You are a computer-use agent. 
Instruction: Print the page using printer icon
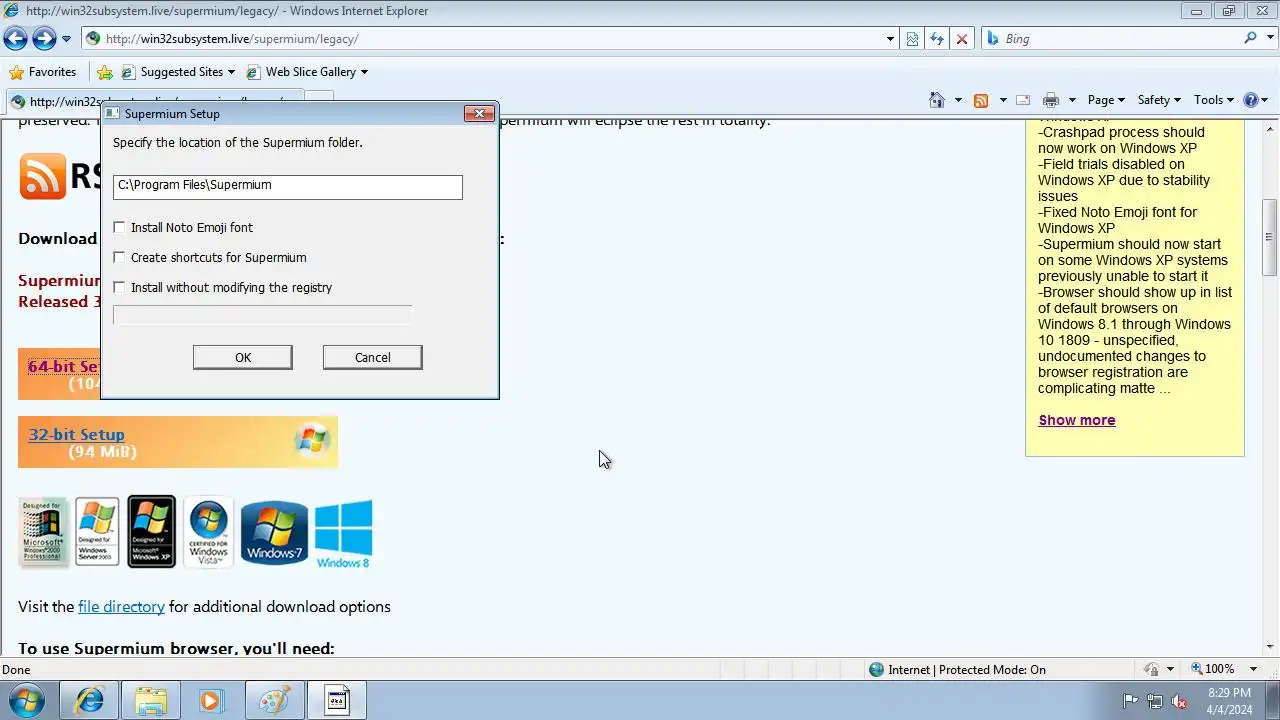(x=1051, y=100)
